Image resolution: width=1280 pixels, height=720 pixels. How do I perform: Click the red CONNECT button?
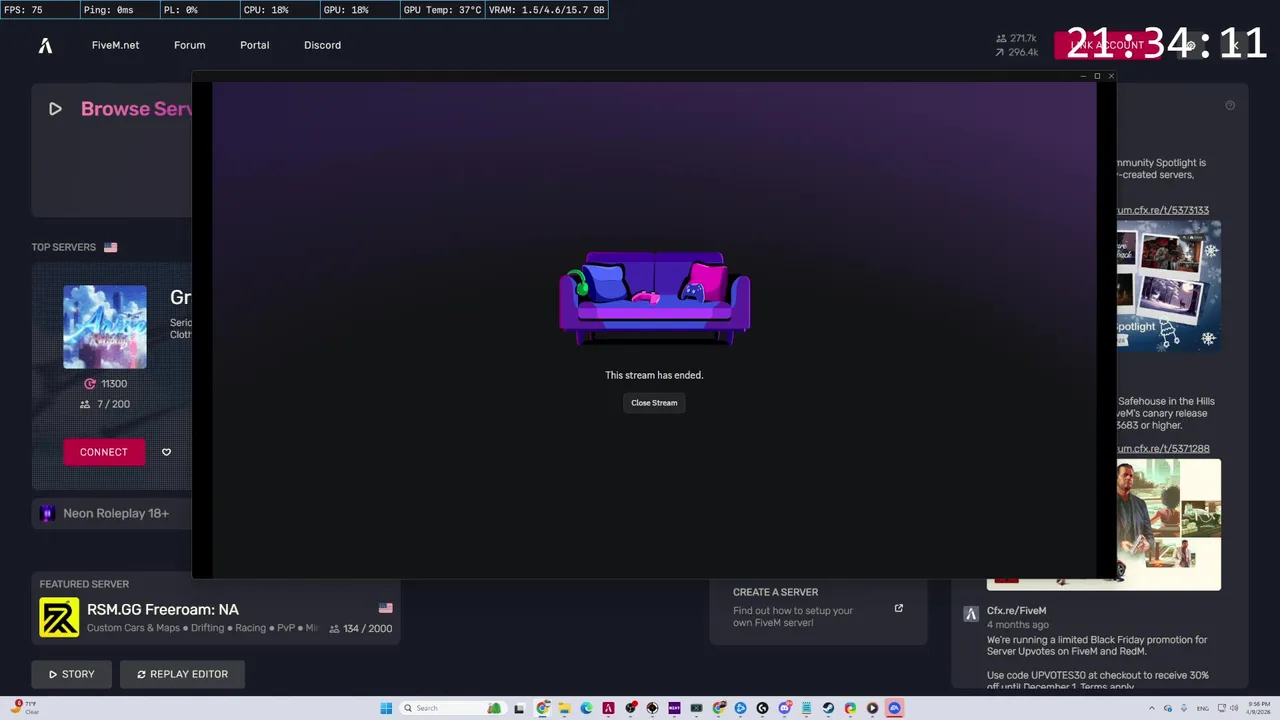pos(104,452)
